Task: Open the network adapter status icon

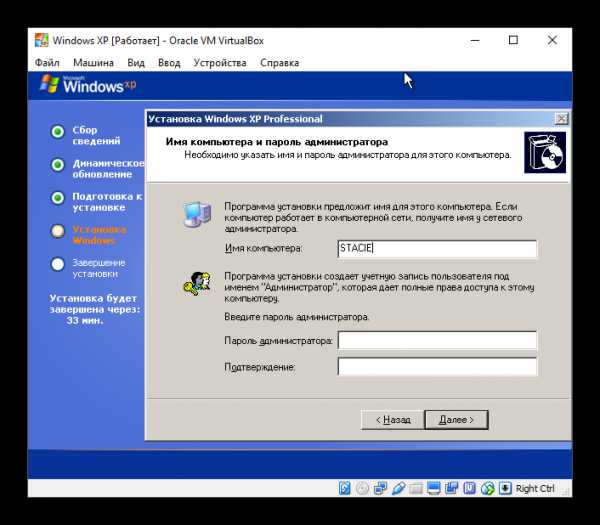Action: (380, 488)
